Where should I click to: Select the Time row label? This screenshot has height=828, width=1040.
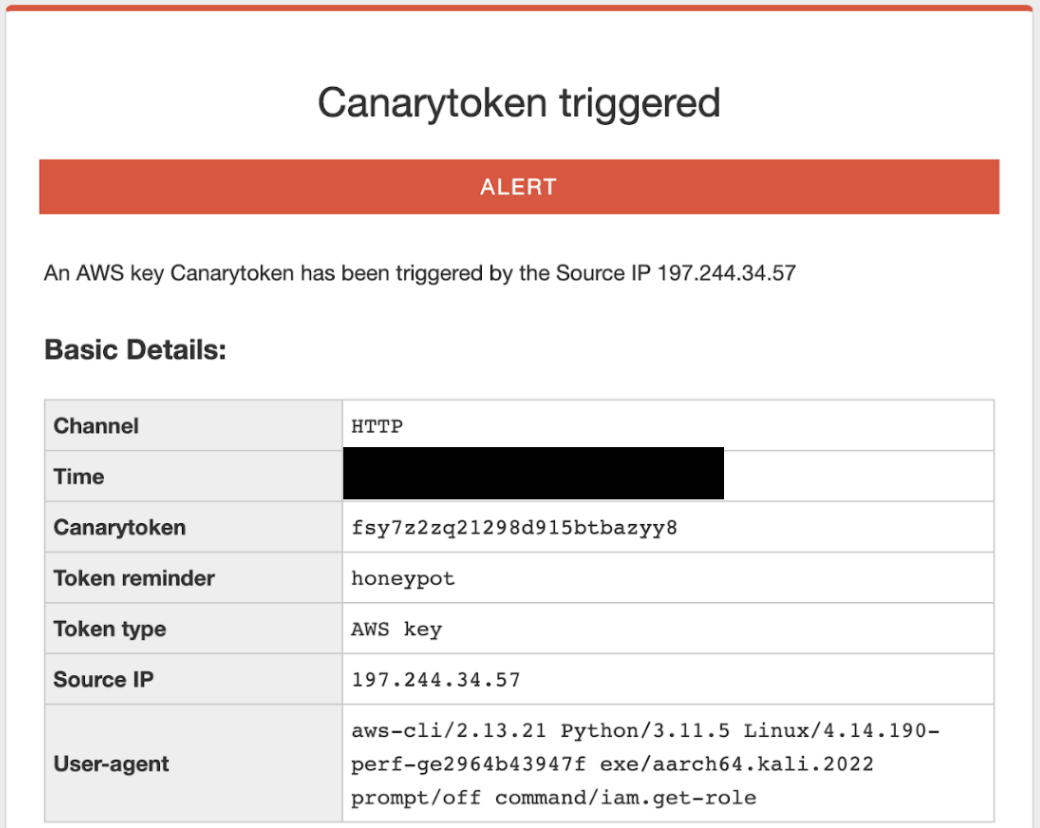pyautogui.click(x=79, y=477)
